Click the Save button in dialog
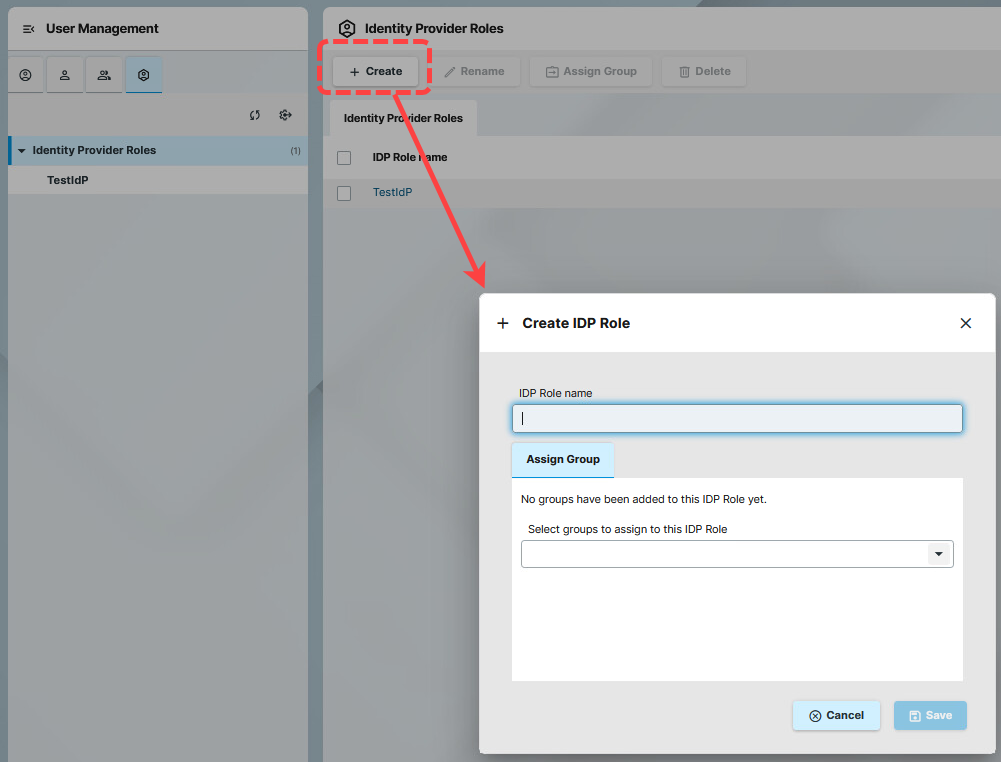Image resolution: width=1001 pixels, height=762 pixels. point(930,715)
